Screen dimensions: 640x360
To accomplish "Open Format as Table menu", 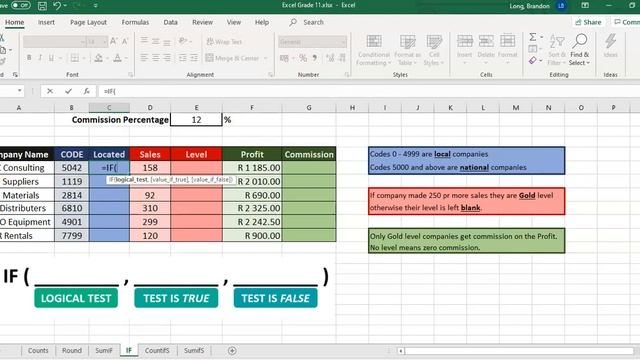I will point(407,50).
